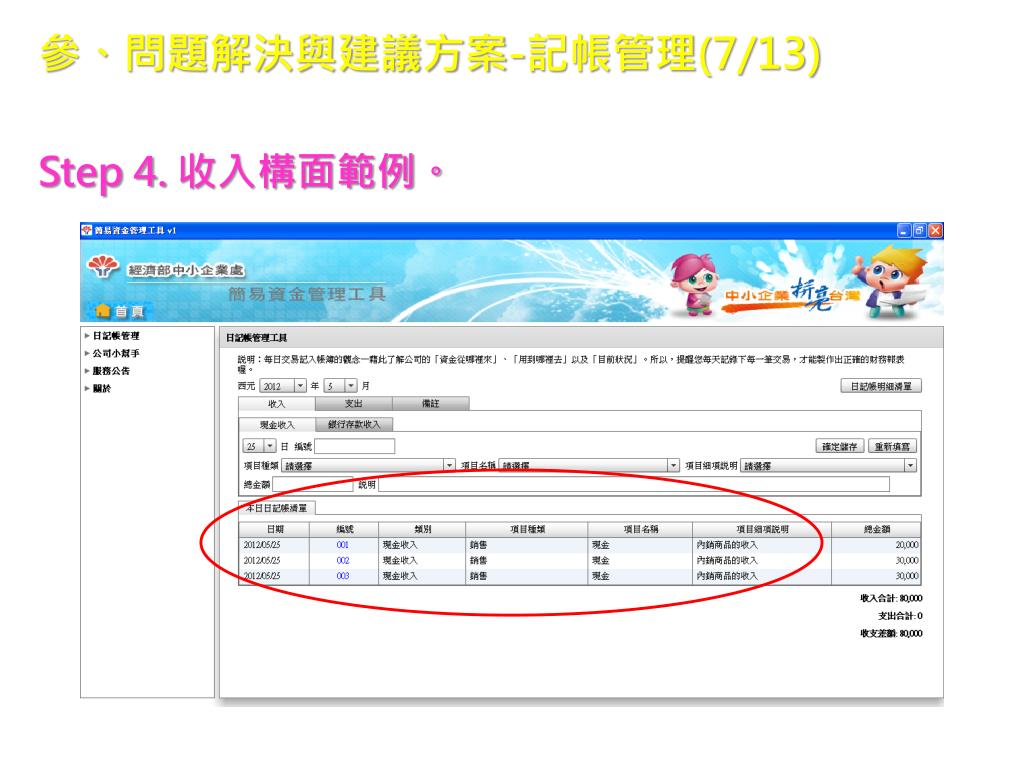The image size is (1024, 768).
Task: Click the 總金額 input field
Action: tap(313, 484)
